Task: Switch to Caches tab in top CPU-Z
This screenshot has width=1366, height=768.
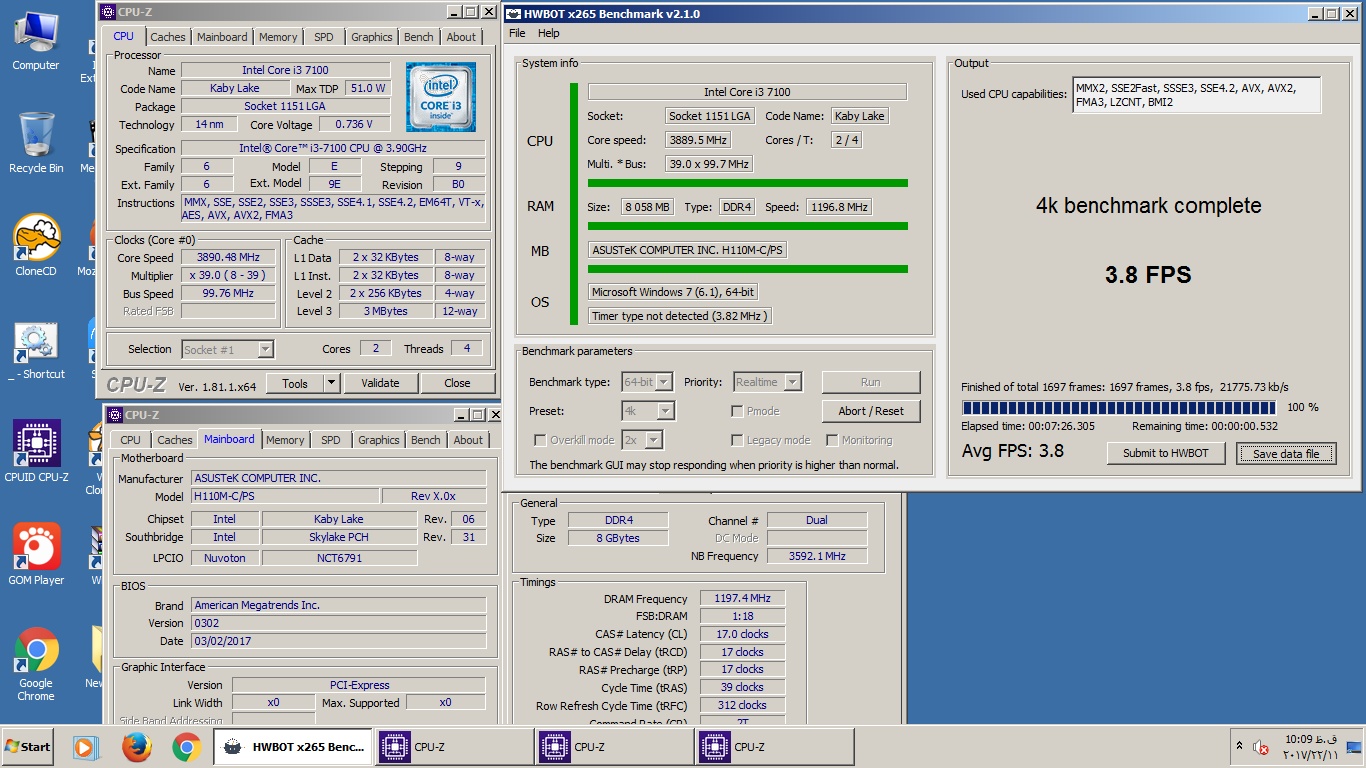Action: pos(168,37)
